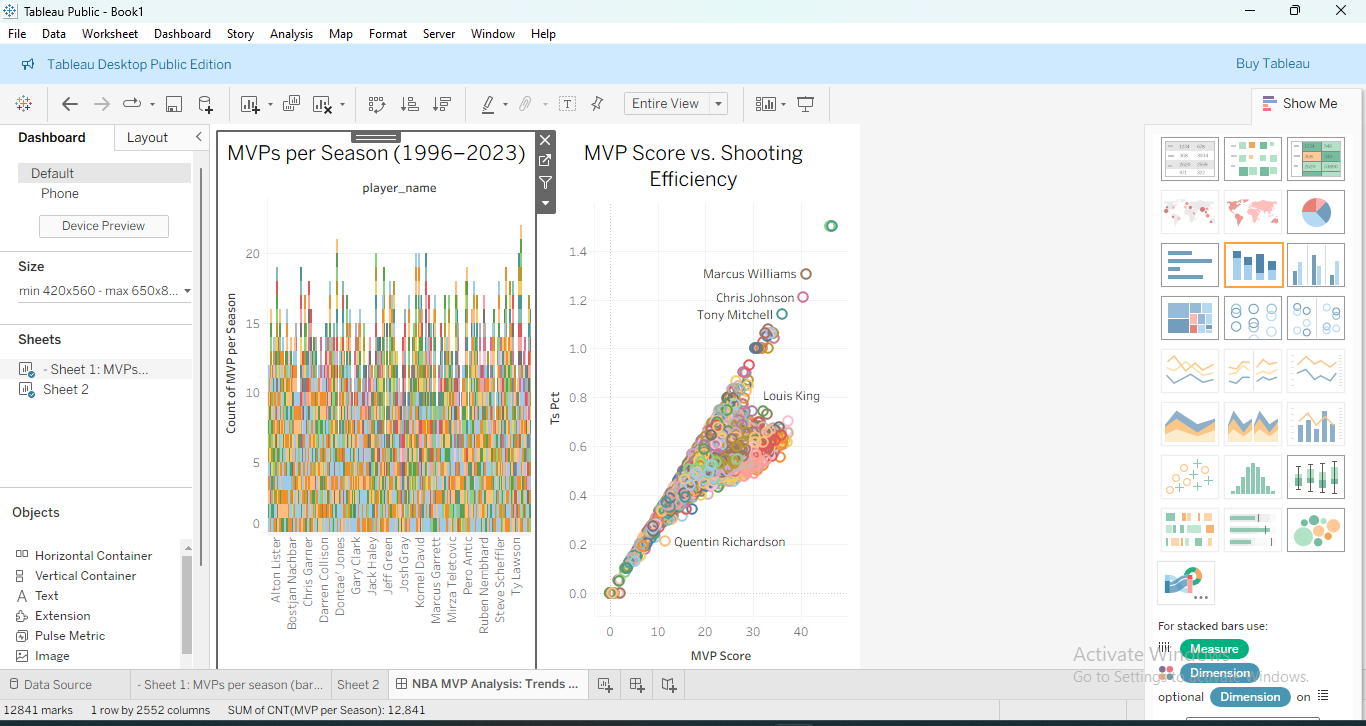1366x726 pixels.
Task: Enter presentation mode icon
Action: 806,104
